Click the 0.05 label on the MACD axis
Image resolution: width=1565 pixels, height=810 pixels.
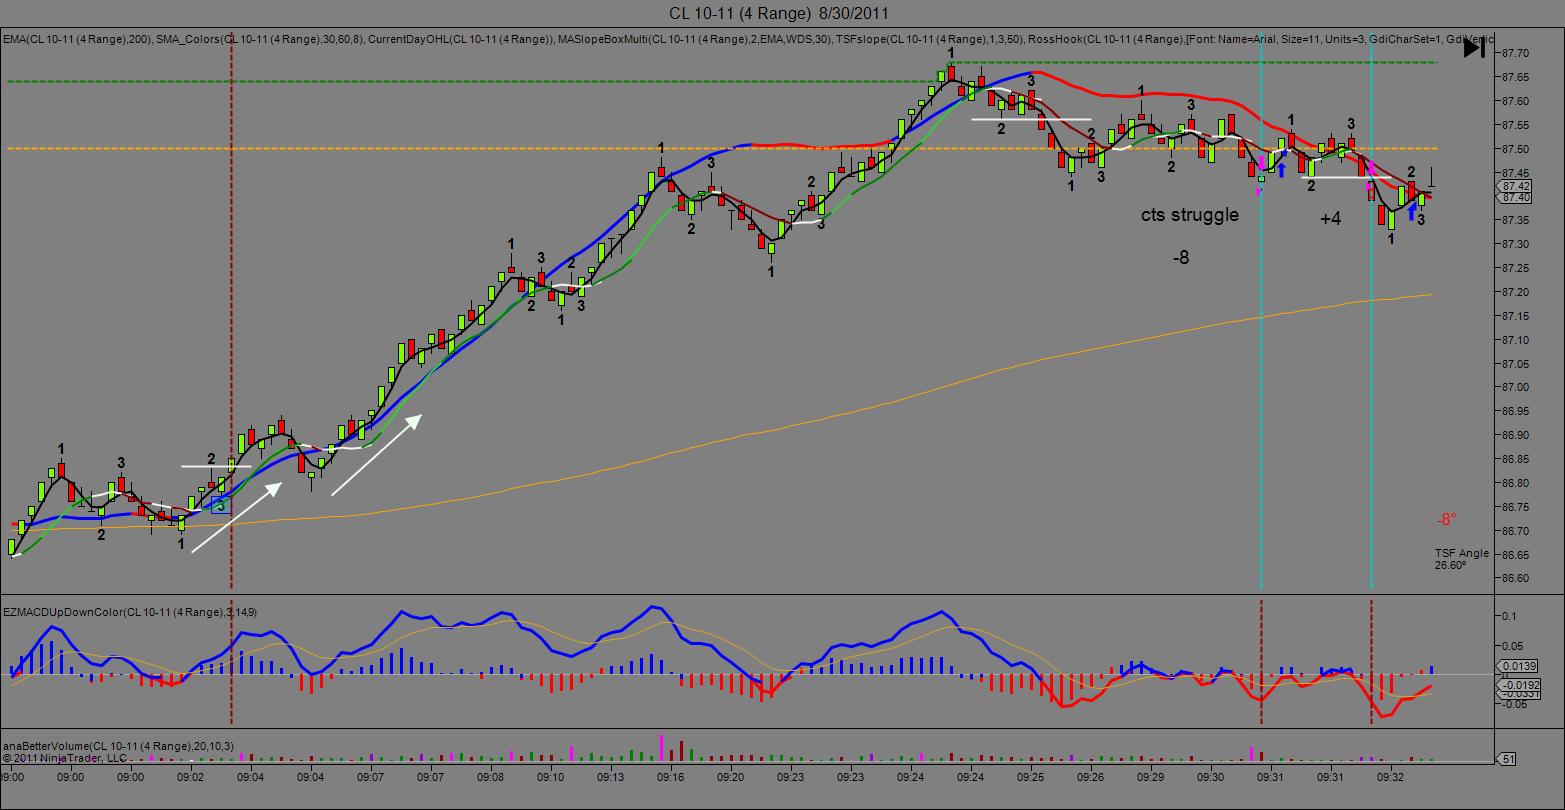tap(1513, 645)
